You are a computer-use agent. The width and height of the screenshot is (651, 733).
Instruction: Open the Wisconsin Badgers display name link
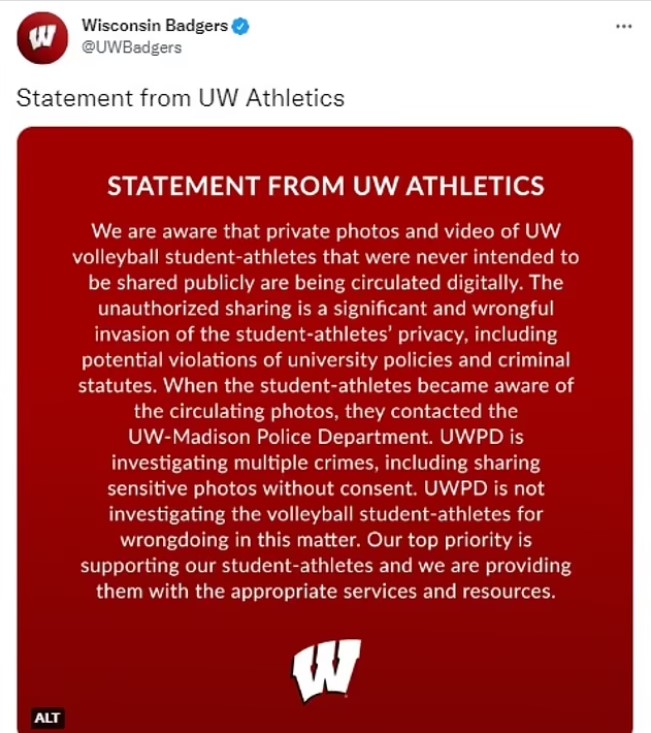coord(155,25)
